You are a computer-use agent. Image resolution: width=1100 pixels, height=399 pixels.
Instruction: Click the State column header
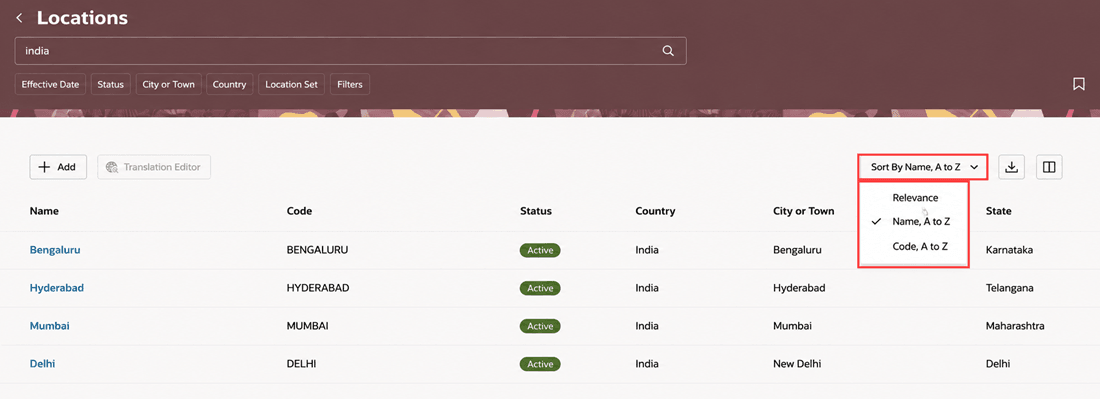998,211
